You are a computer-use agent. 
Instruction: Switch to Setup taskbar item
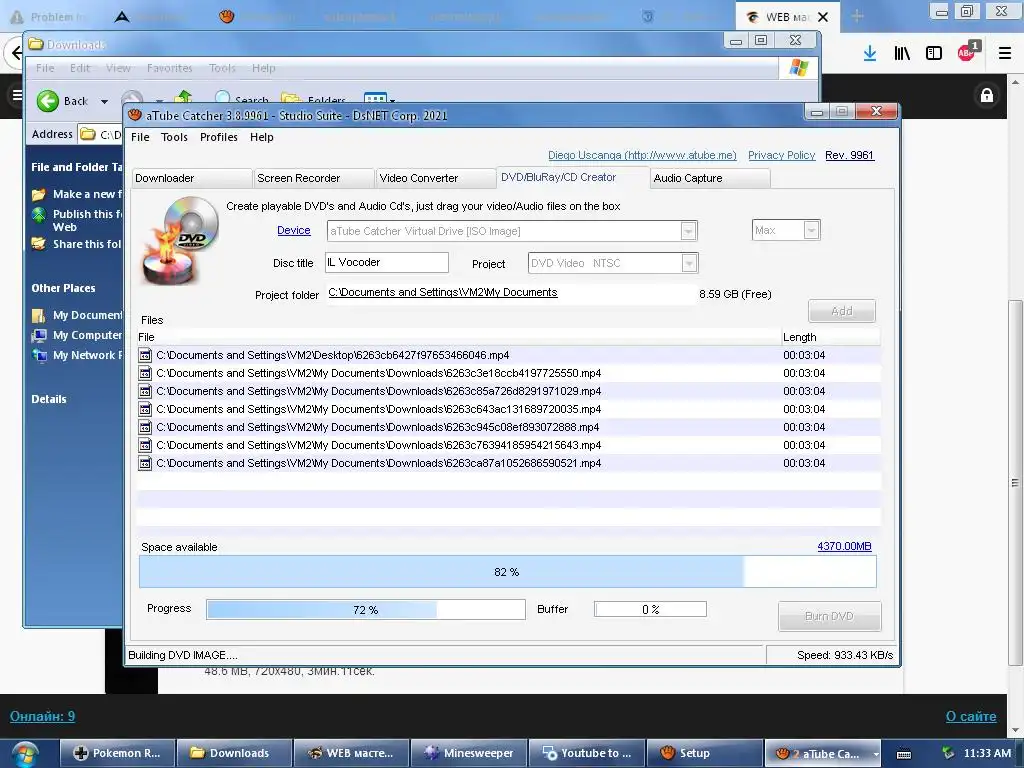tap(704, 754)
